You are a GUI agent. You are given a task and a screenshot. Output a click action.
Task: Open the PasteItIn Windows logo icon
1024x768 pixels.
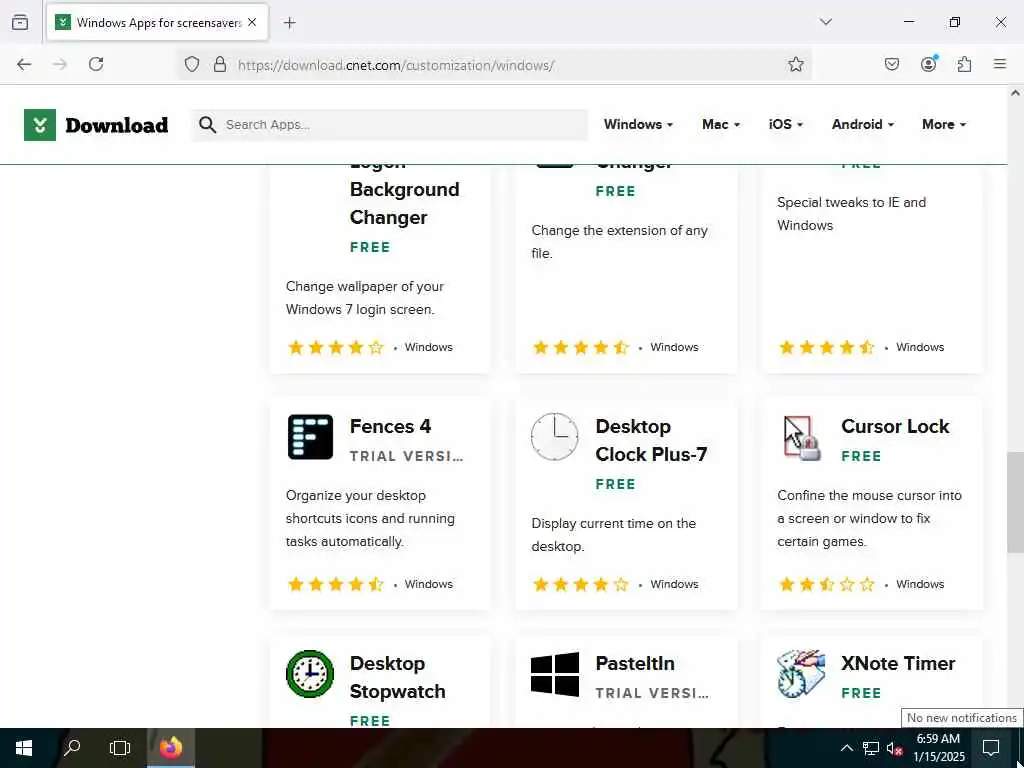tap(555, 674)
